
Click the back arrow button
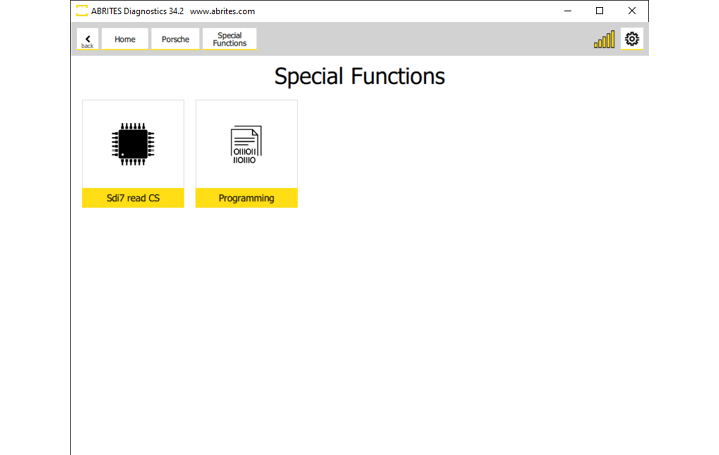point(87,39)
